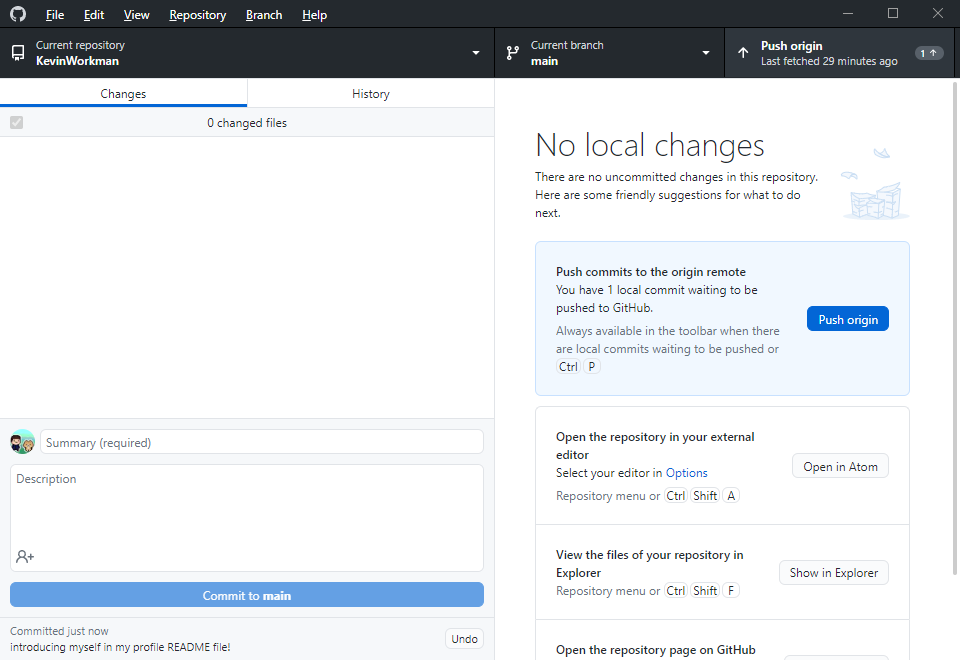Minimize the GitHub Desktop window
The height and width of the screenshot is (660, 960).
point(848,13)
